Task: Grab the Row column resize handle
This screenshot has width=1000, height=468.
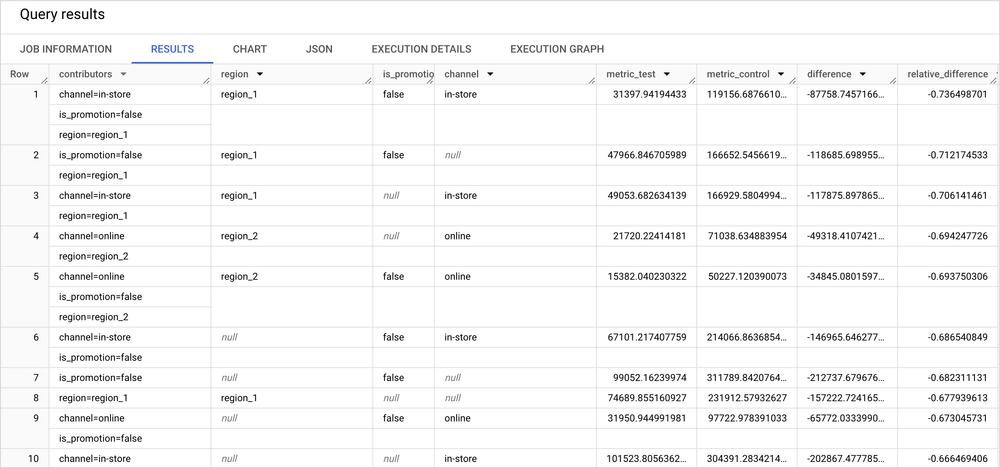Action: (x=44, y=80)
